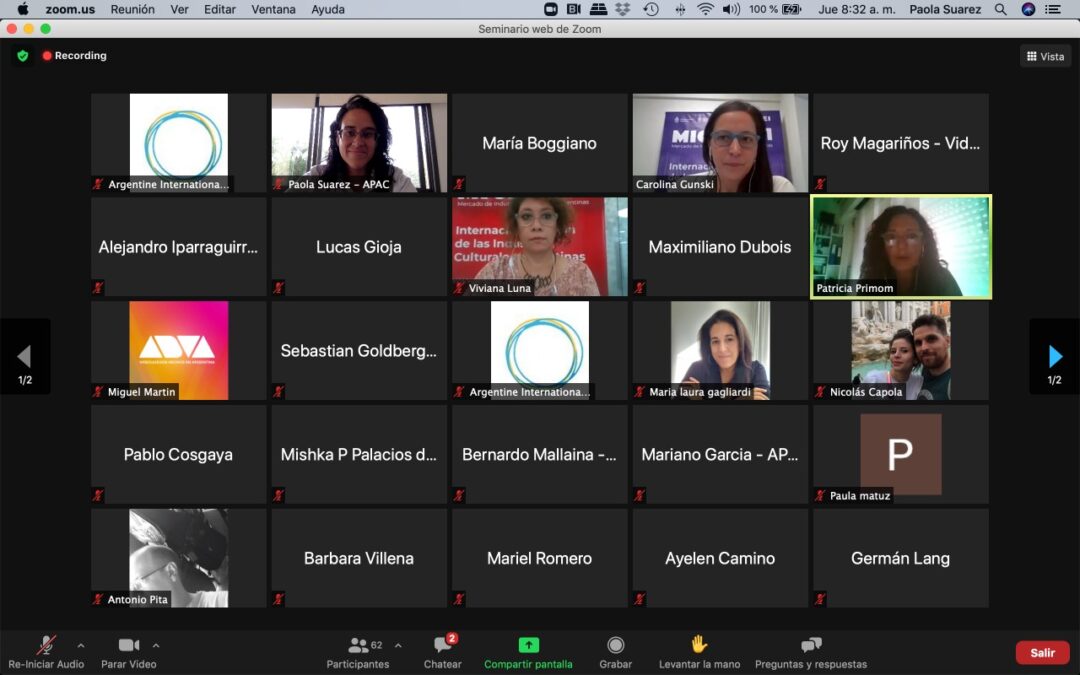1080x675 pixels.
Task: Select Alejandro Iparraguirre participant tile
Action: click(178, 247)
